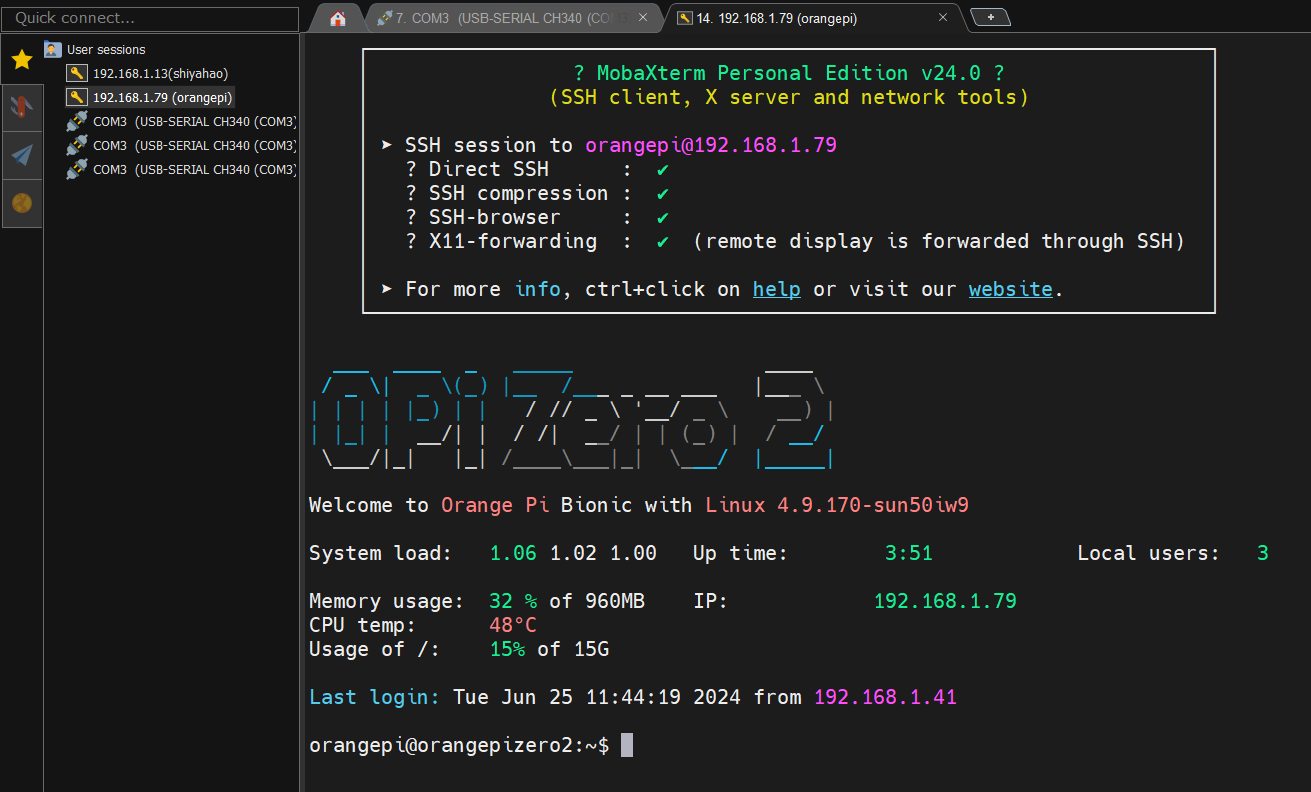Open the Sftp globe sidebar tab
This screenshot has width=1311, height=792.
pos(22,203)
